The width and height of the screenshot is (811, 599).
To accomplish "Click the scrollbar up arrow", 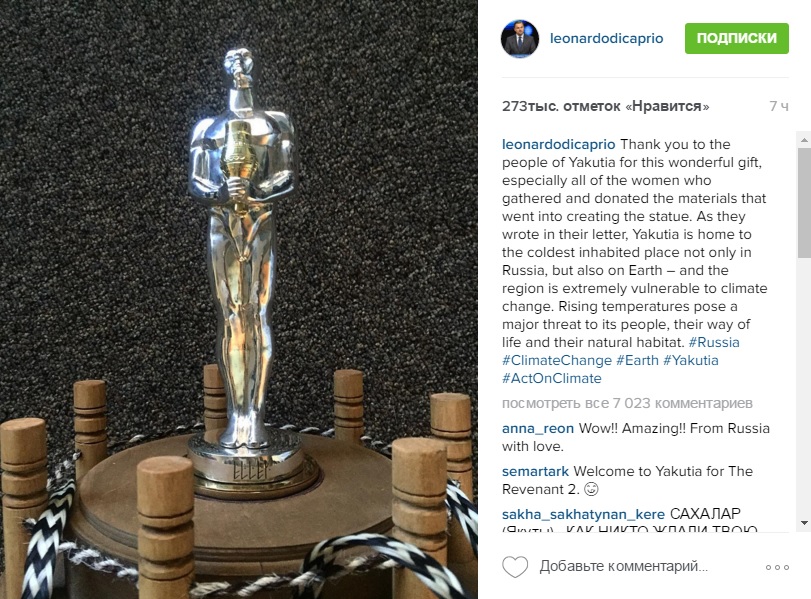I will tap(804, 140).
